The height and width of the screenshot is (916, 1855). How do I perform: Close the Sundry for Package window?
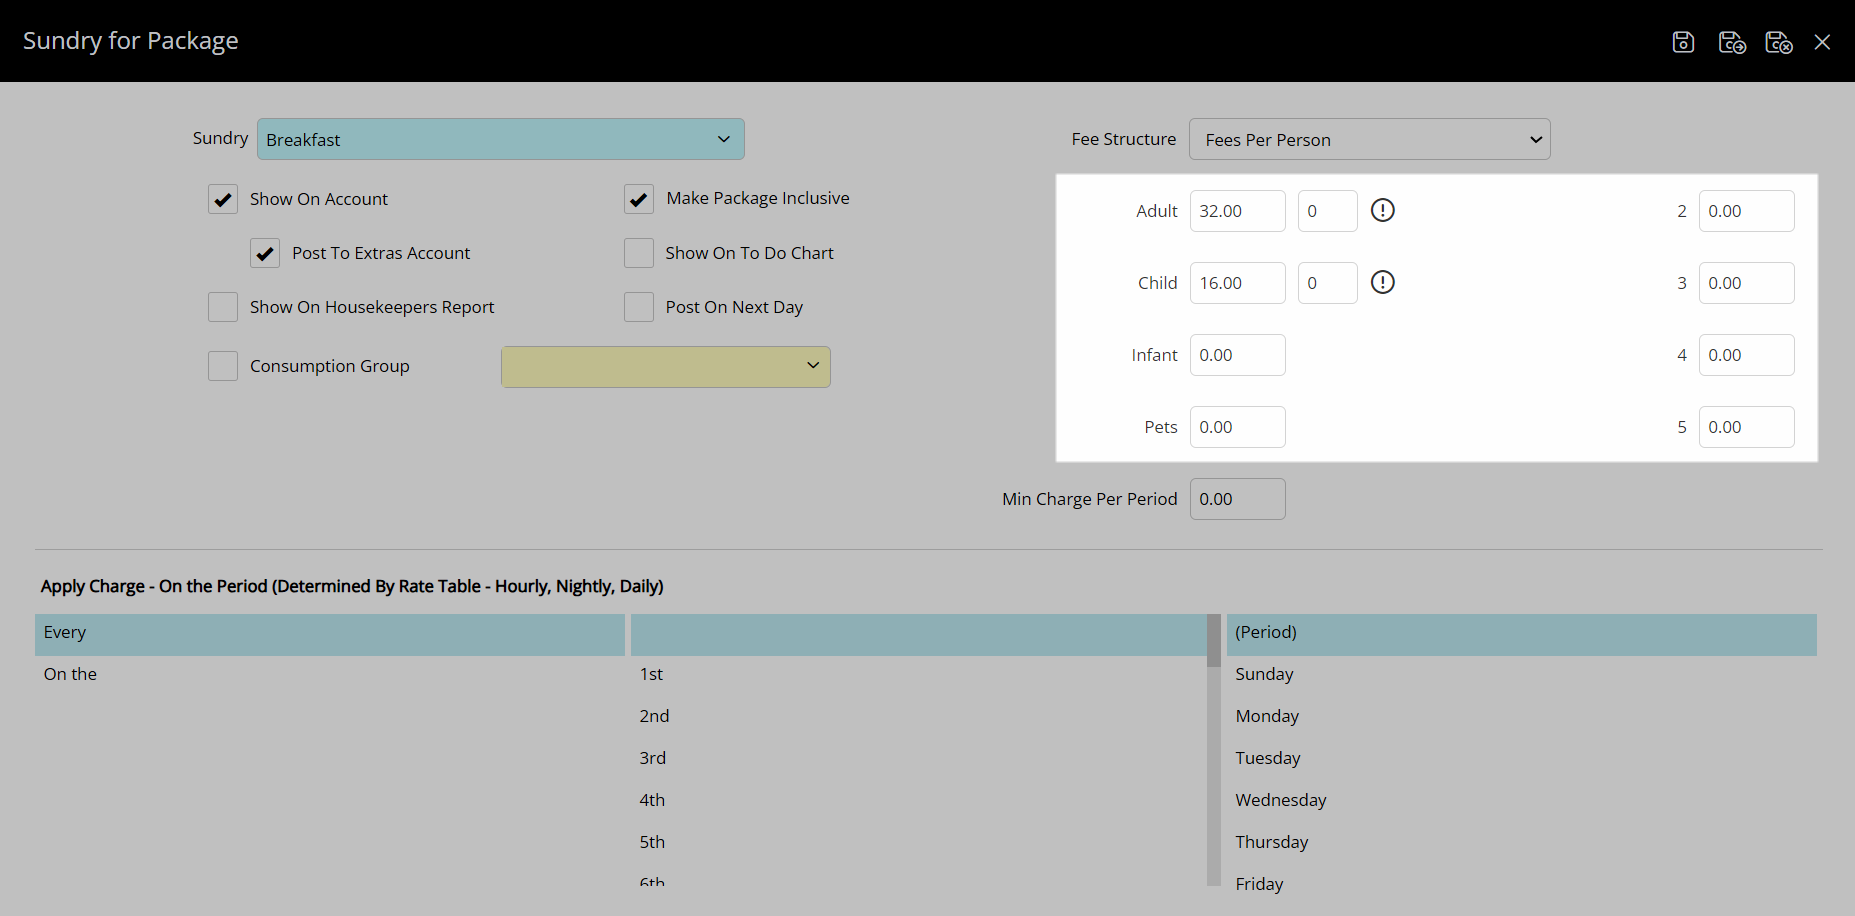coord(1822,42)
